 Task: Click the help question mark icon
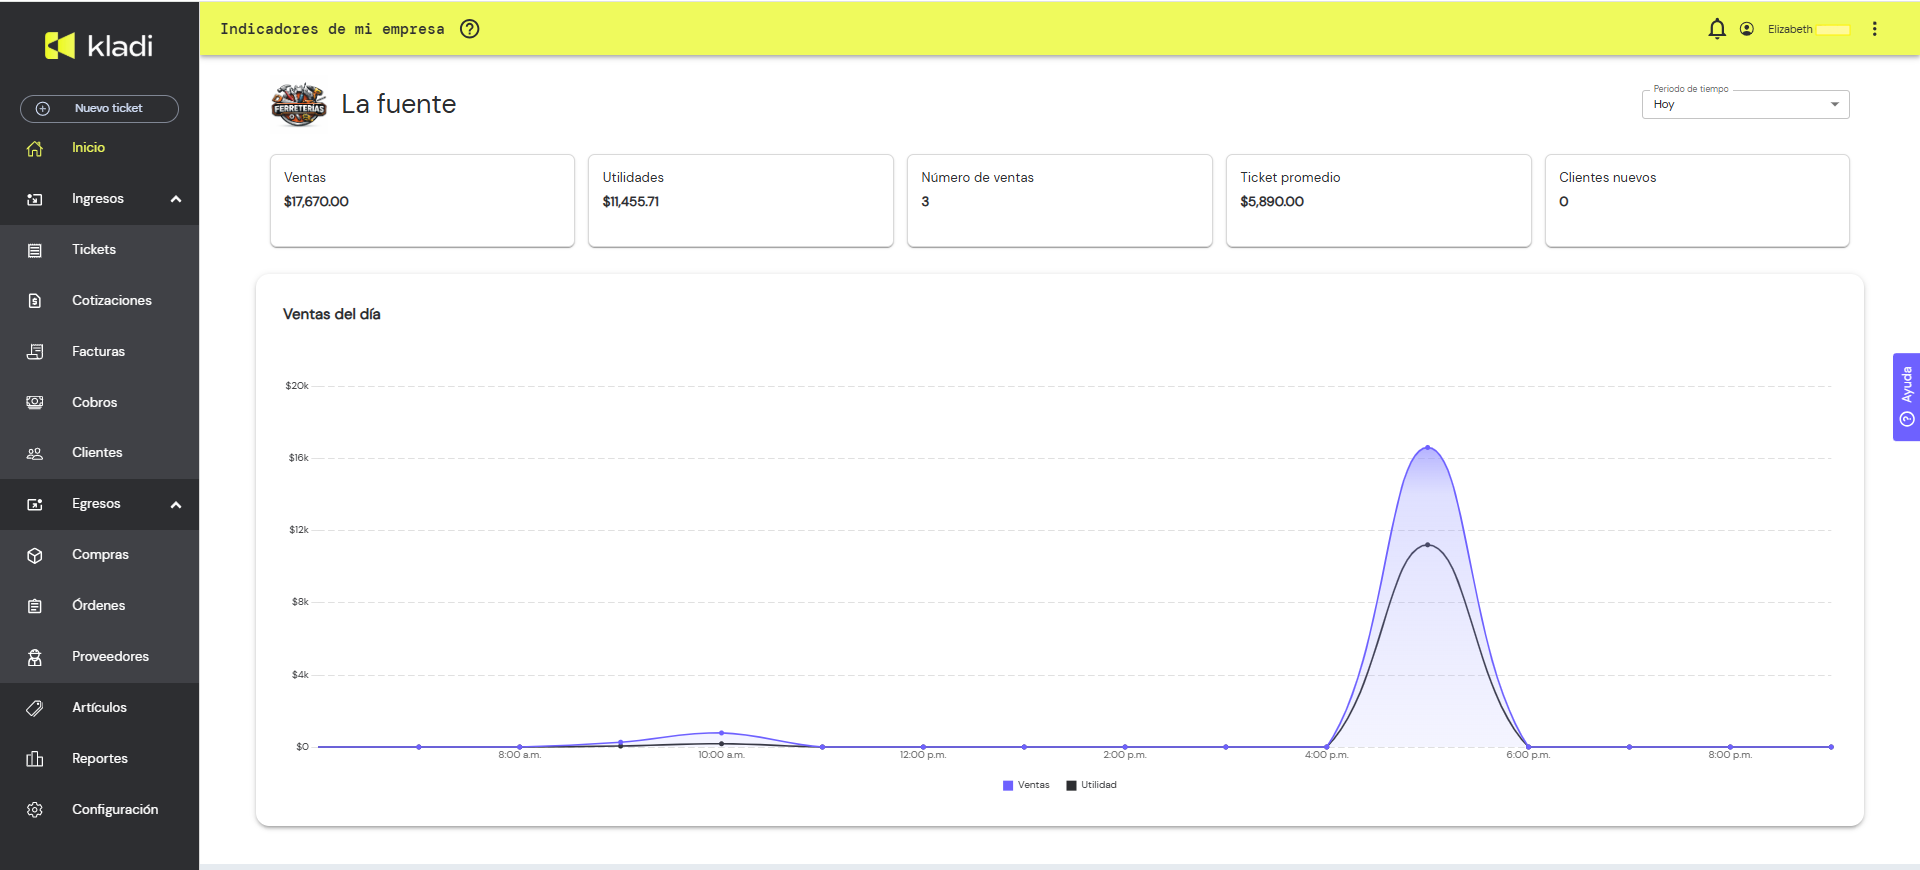[x=469, y=29]
